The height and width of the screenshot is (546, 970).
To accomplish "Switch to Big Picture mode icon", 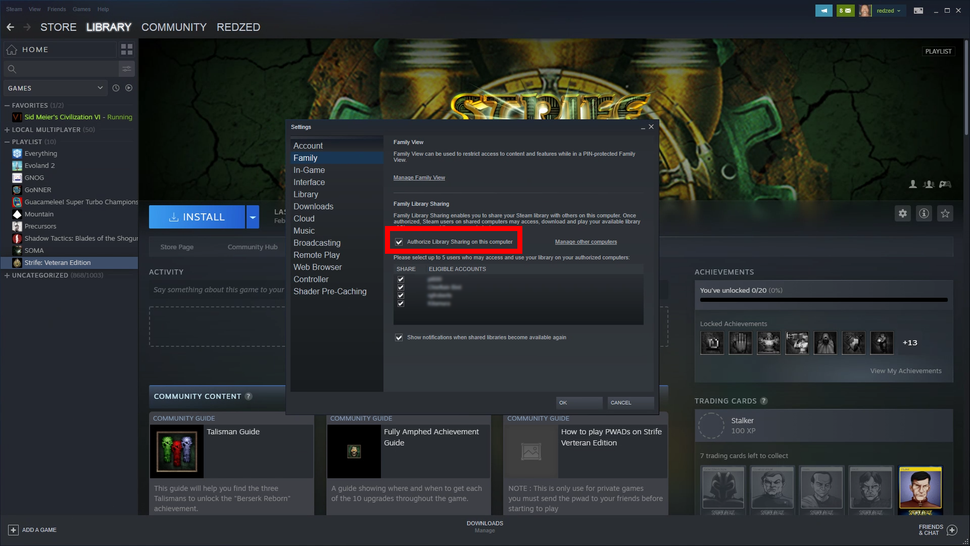I will 919,11.
